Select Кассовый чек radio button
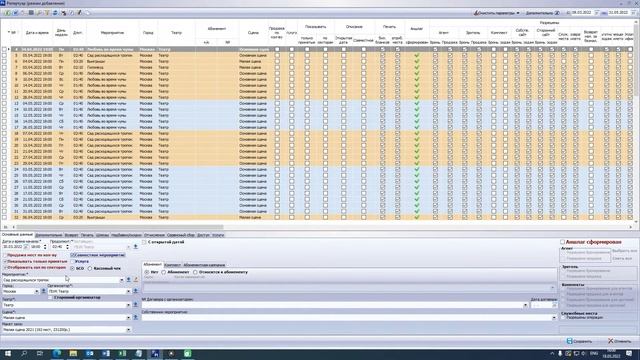The image size is (640, 360). click(90, 269)
